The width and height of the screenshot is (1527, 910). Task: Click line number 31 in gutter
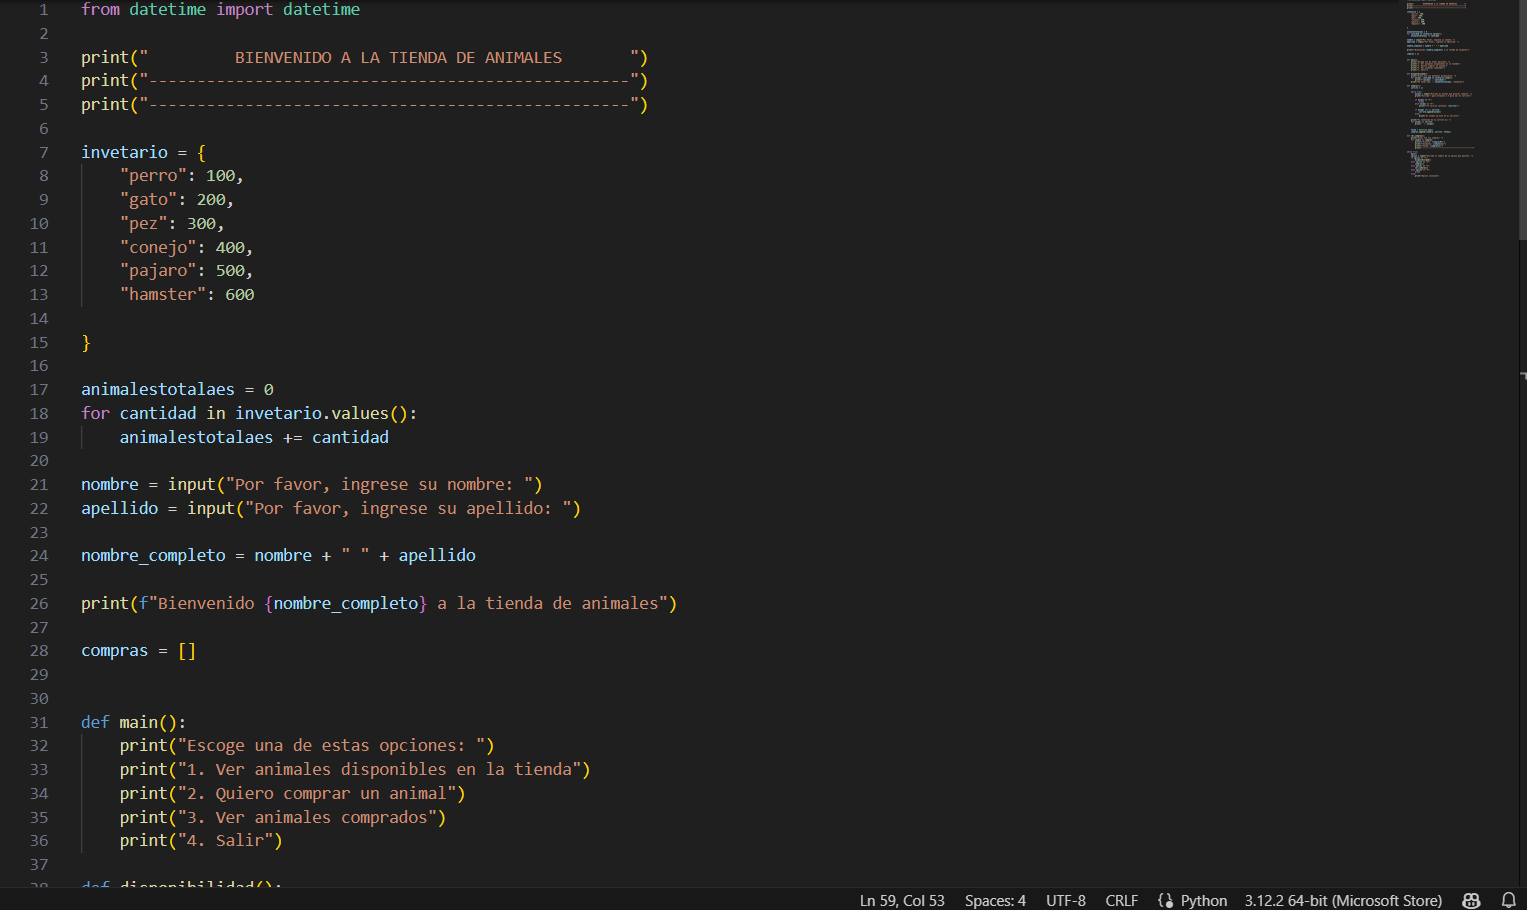(x=39, y=722)
